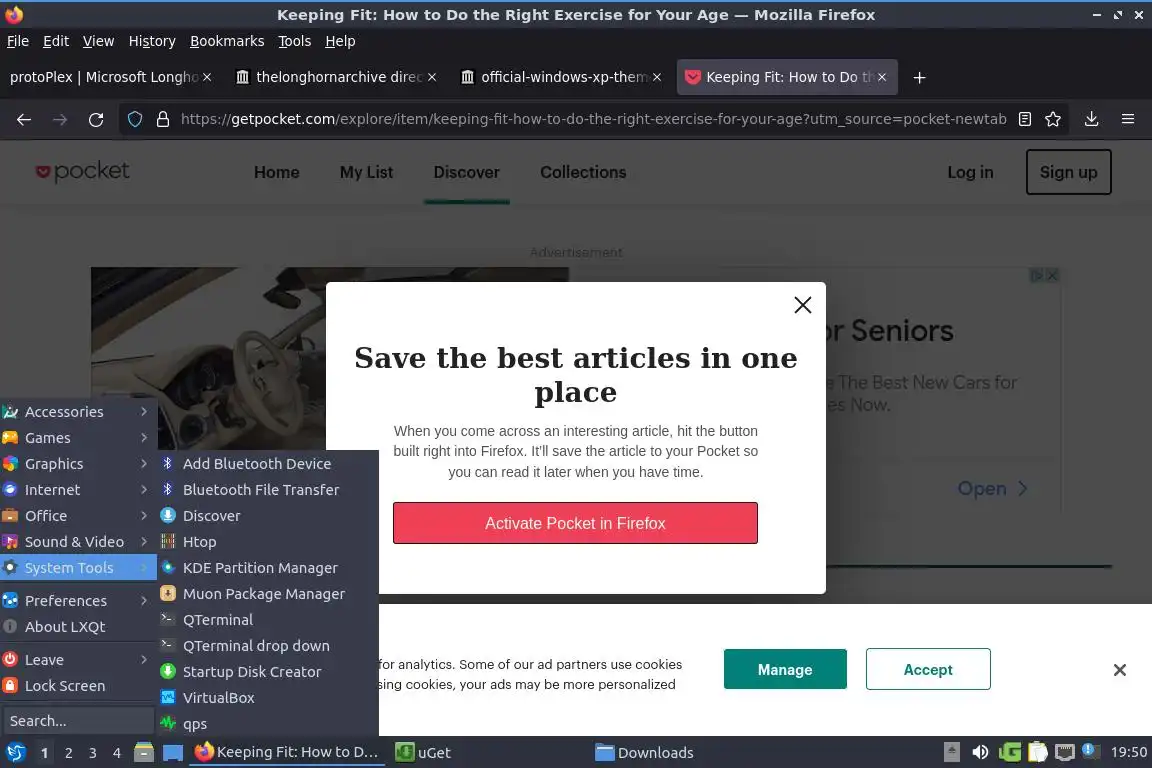Image resolution: width=1152 pixels, height=768 pixels.
Task: Click the clipboard tray icon
Action: coord(1037,753)
